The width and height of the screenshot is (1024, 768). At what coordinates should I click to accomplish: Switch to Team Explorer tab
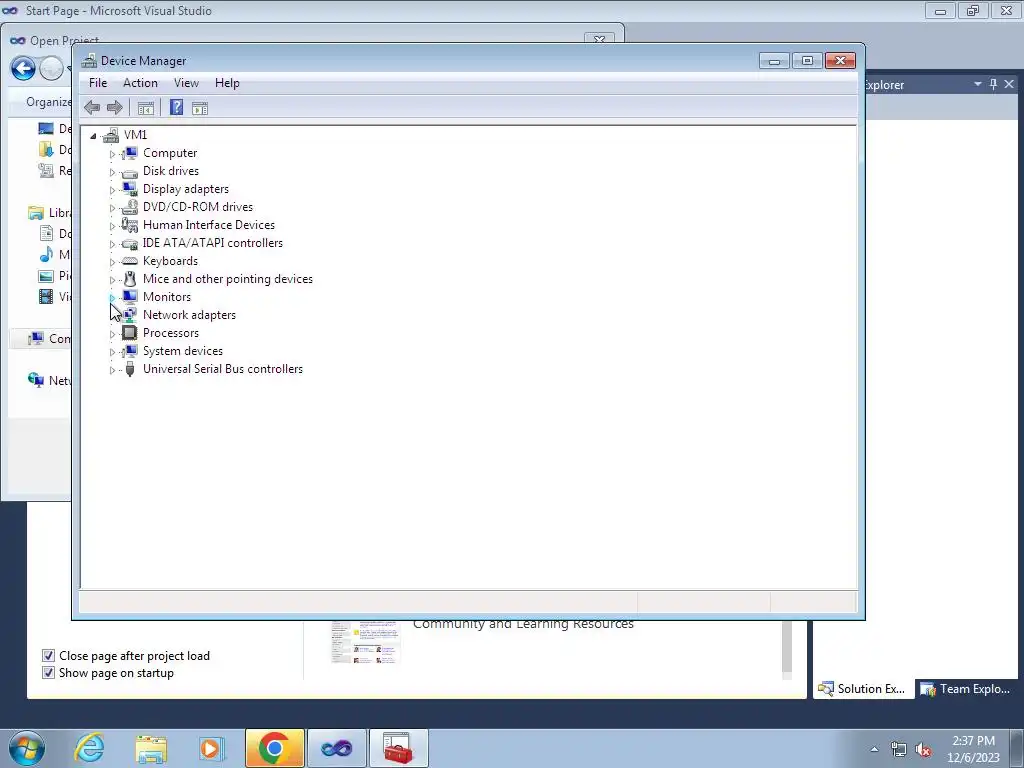pos(965,689)
